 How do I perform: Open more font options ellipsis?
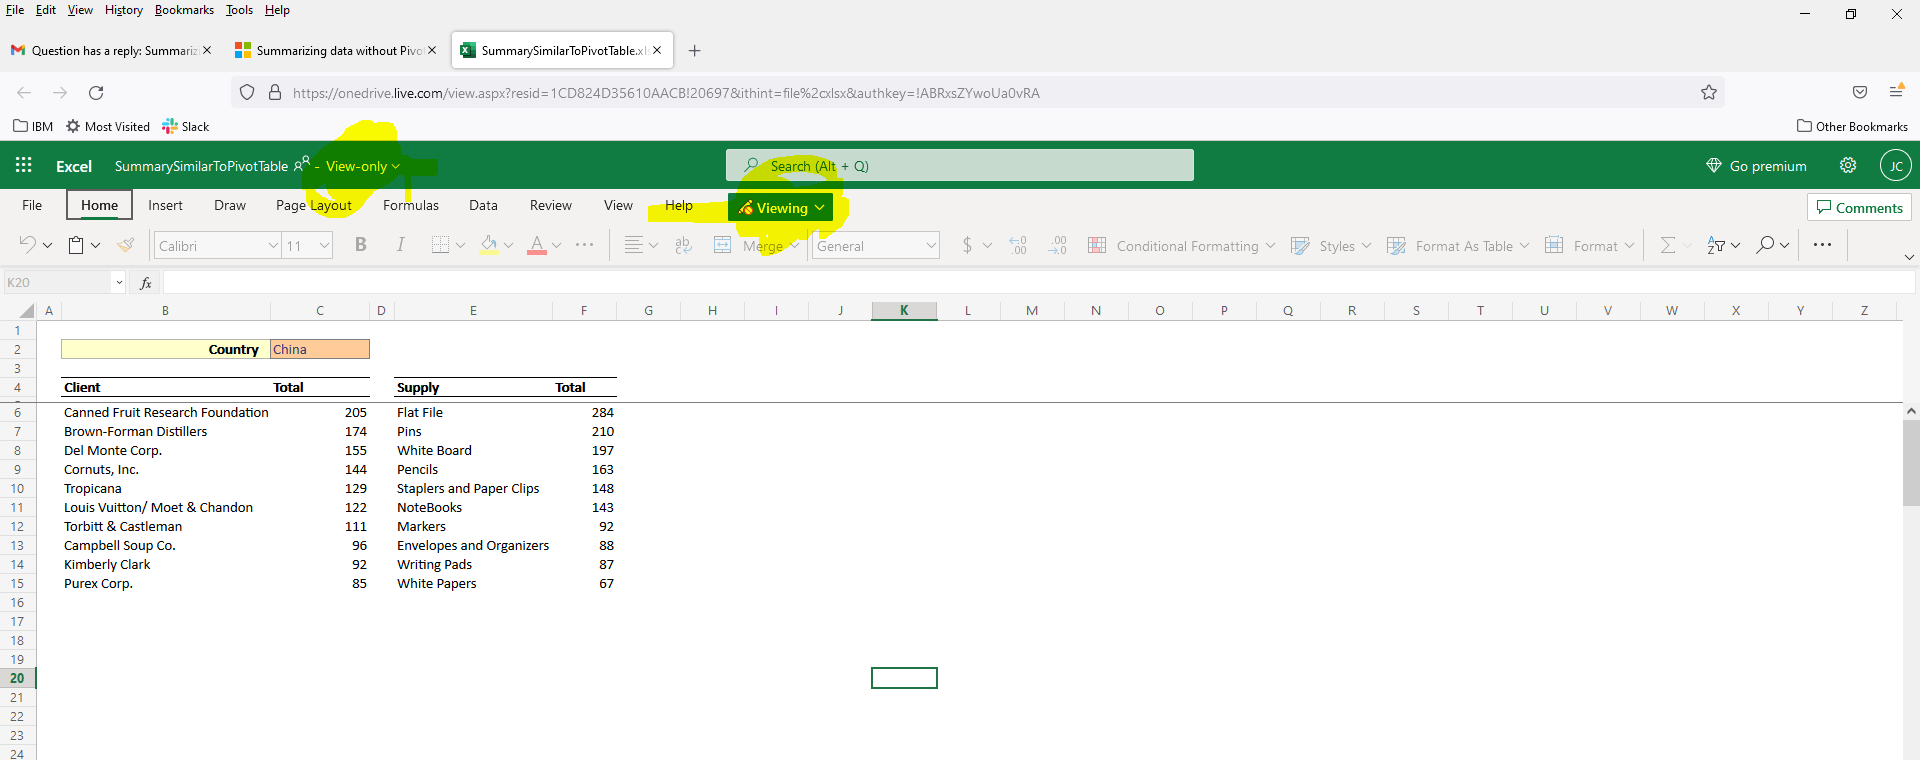585,245
